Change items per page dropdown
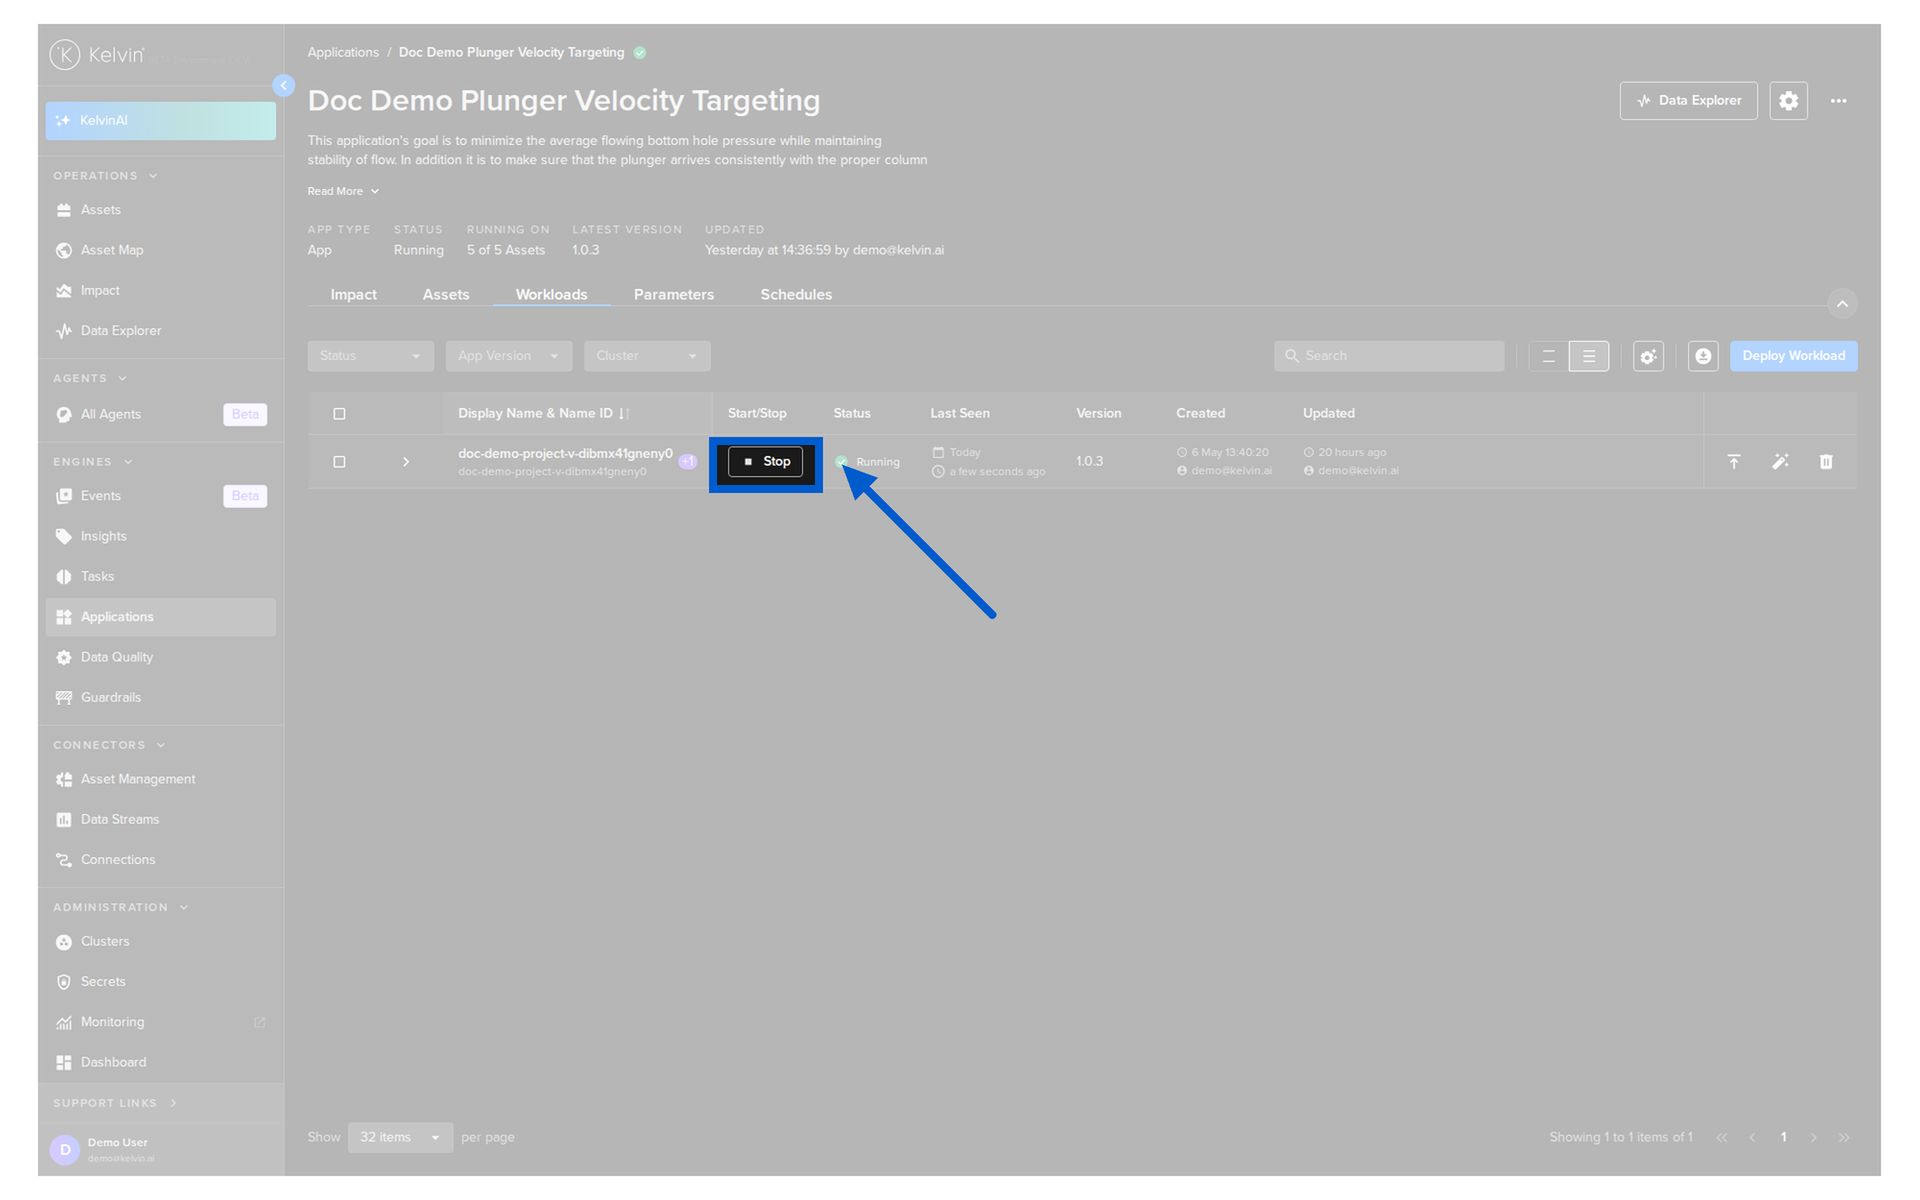1920x1200 pixels. coord(400,1137)
